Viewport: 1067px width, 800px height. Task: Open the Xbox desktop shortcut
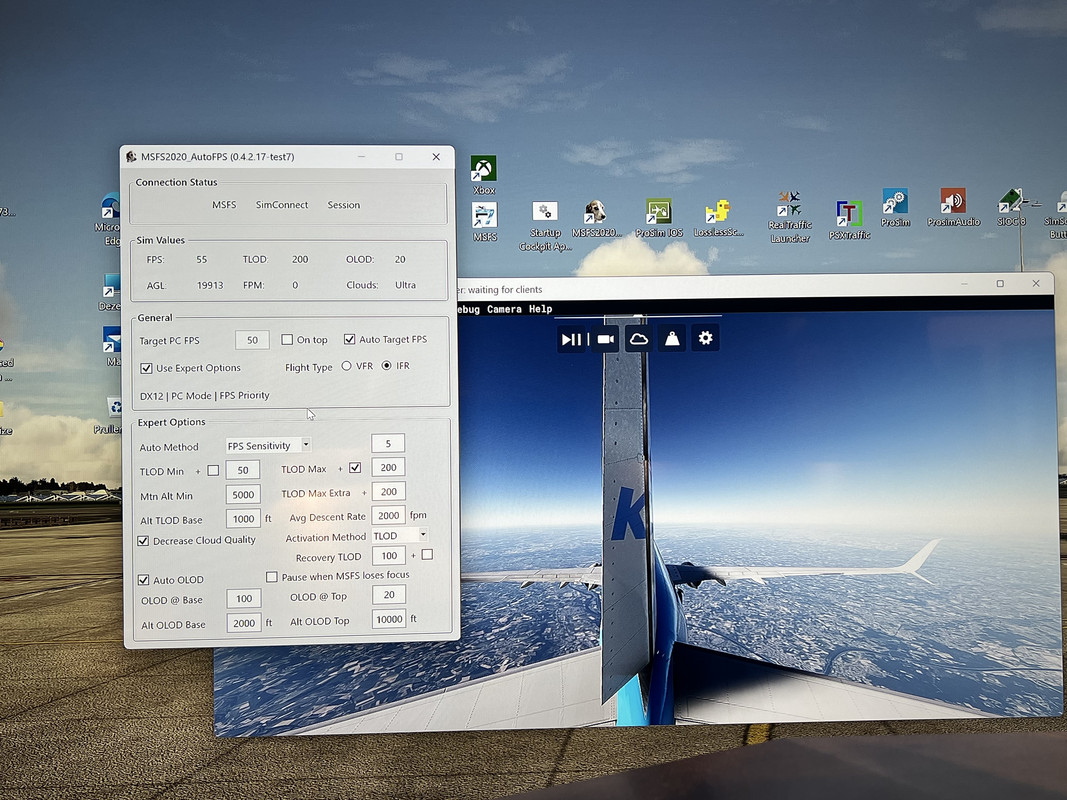tap(484, 176)
